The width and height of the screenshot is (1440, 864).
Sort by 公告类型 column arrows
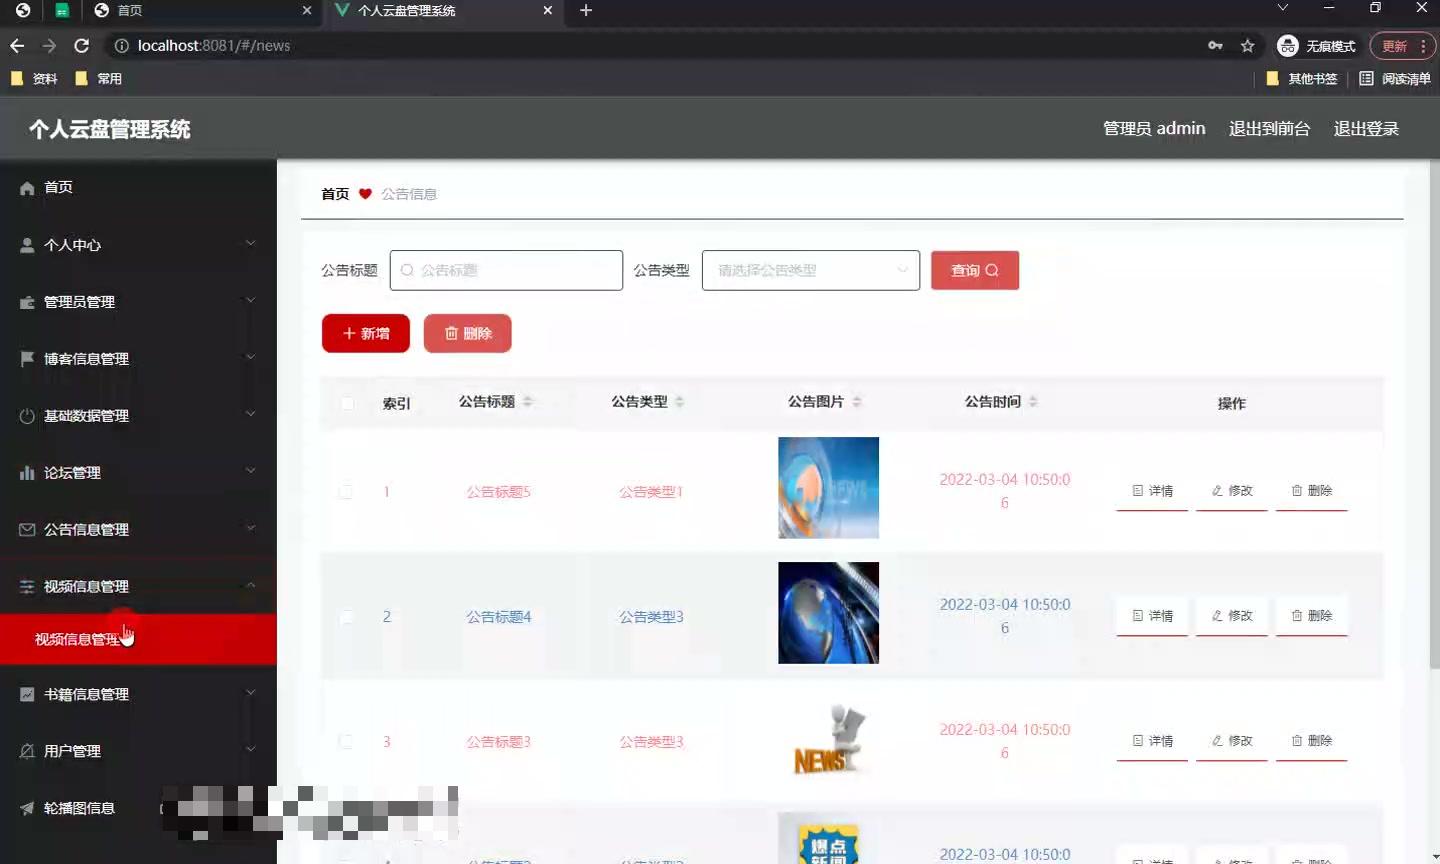680,402
